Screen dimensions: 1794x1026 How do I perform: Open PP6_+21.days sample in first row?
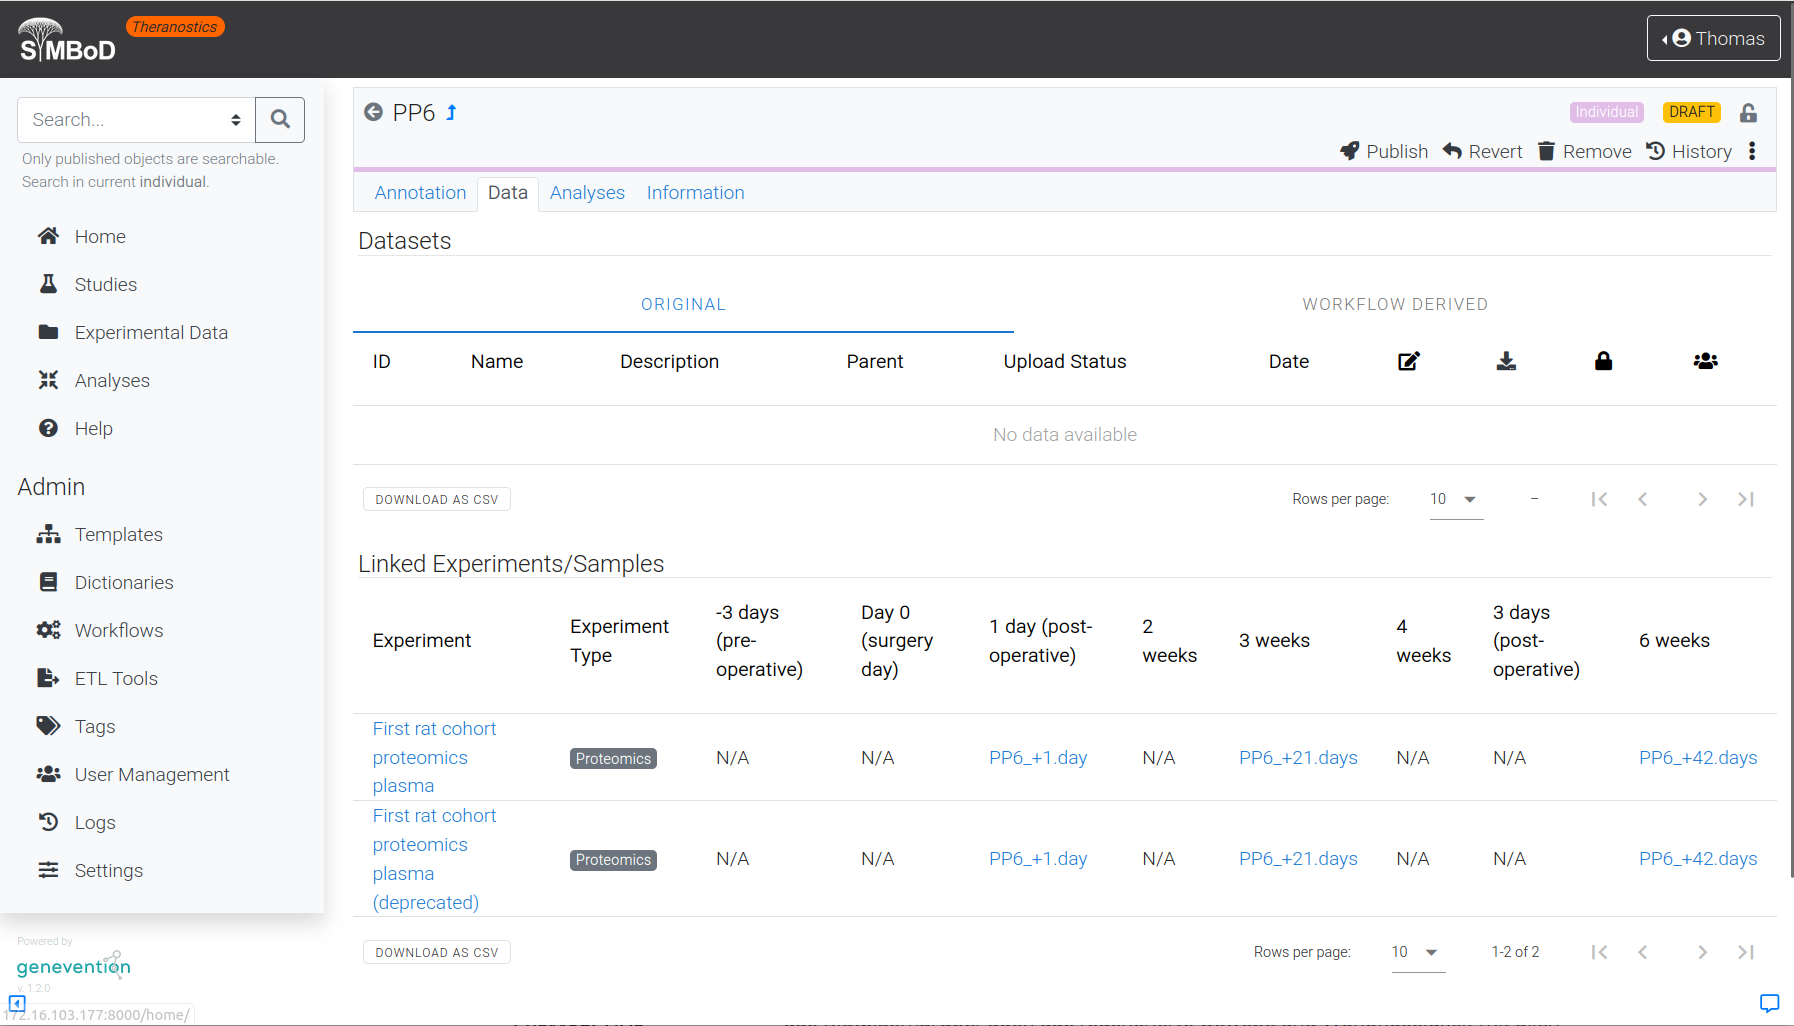click(x=1298, y=758)
